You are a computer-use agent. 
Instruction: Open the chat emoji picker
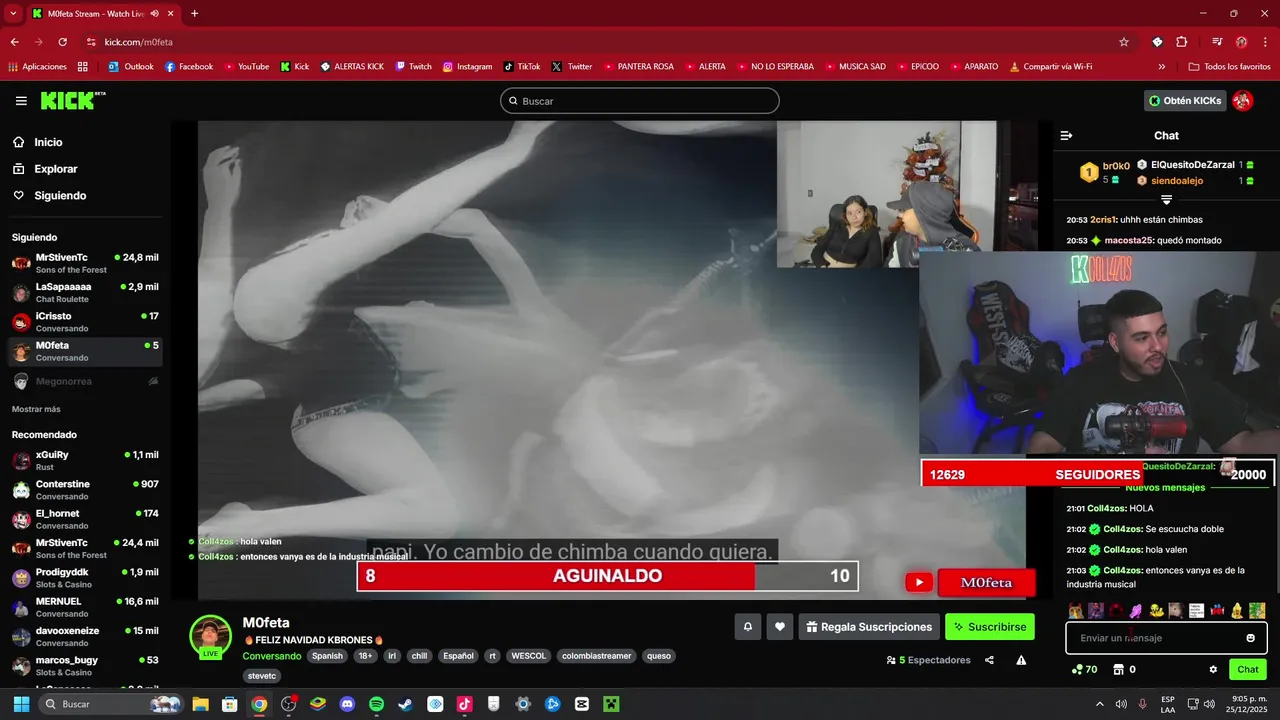pyautogui.click(x=1250, y=638)
